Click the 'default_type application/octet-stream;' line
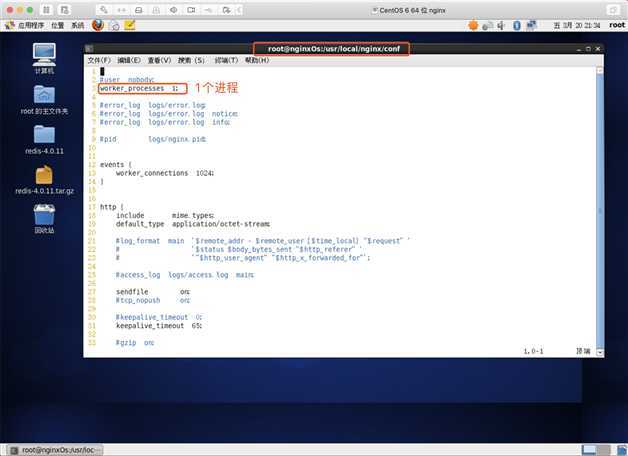This screenshot has height=456, width=628. click(x=193, y=224)
